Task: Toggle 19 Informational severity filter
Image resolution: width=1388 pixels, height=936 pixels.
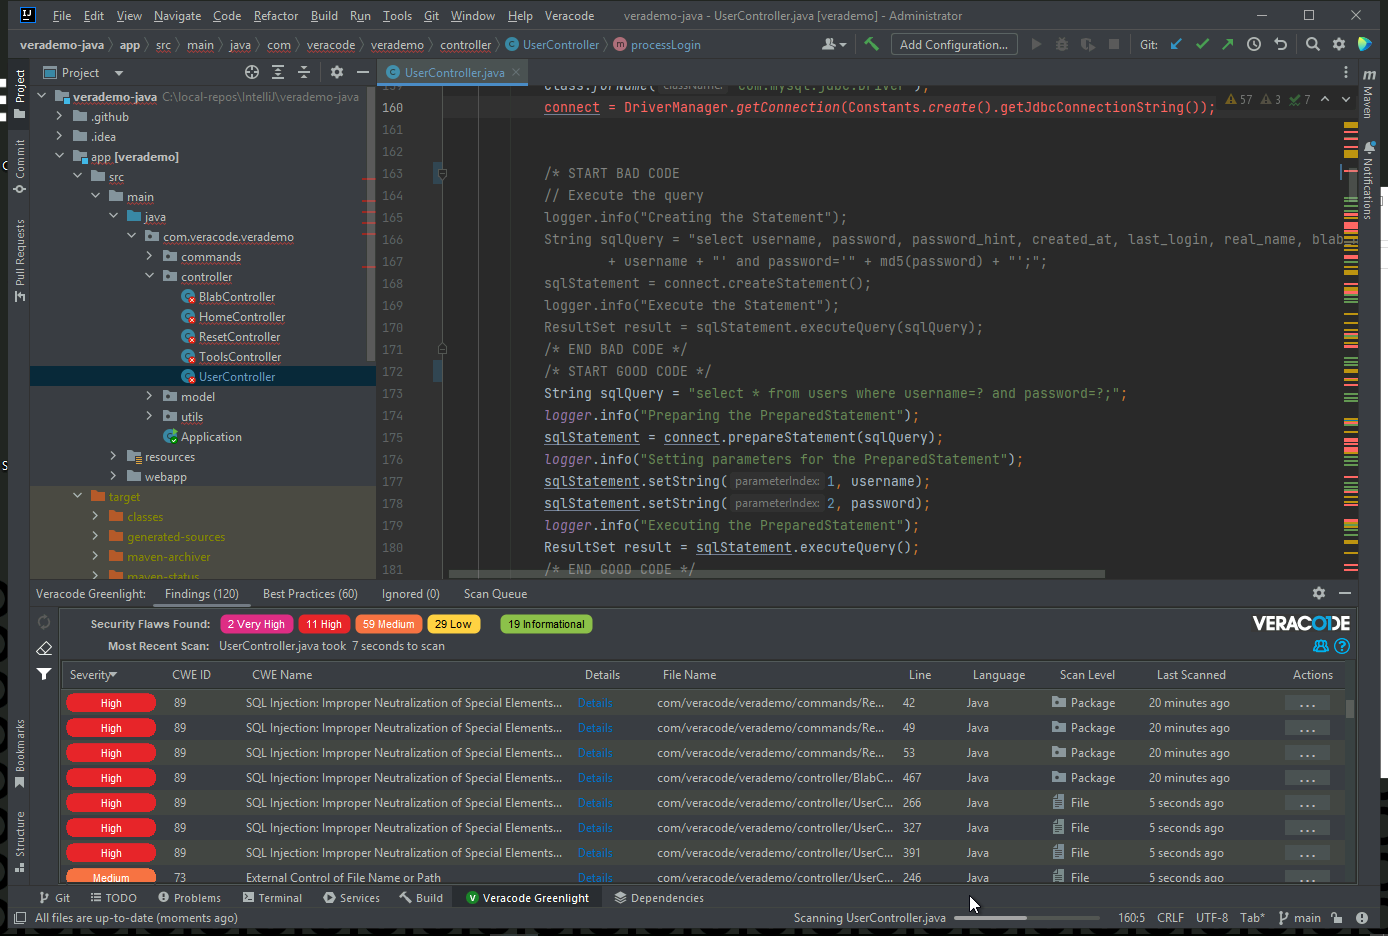Action: 546,624
